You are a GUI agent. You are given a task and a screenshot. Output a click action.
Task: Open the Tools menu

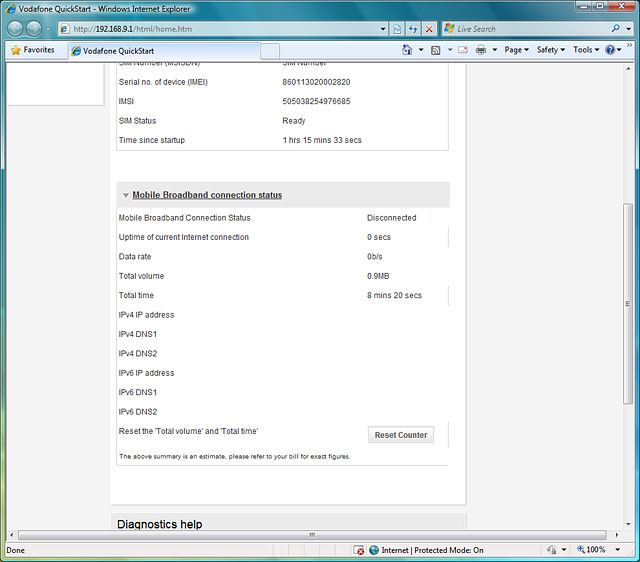[584, 50]
